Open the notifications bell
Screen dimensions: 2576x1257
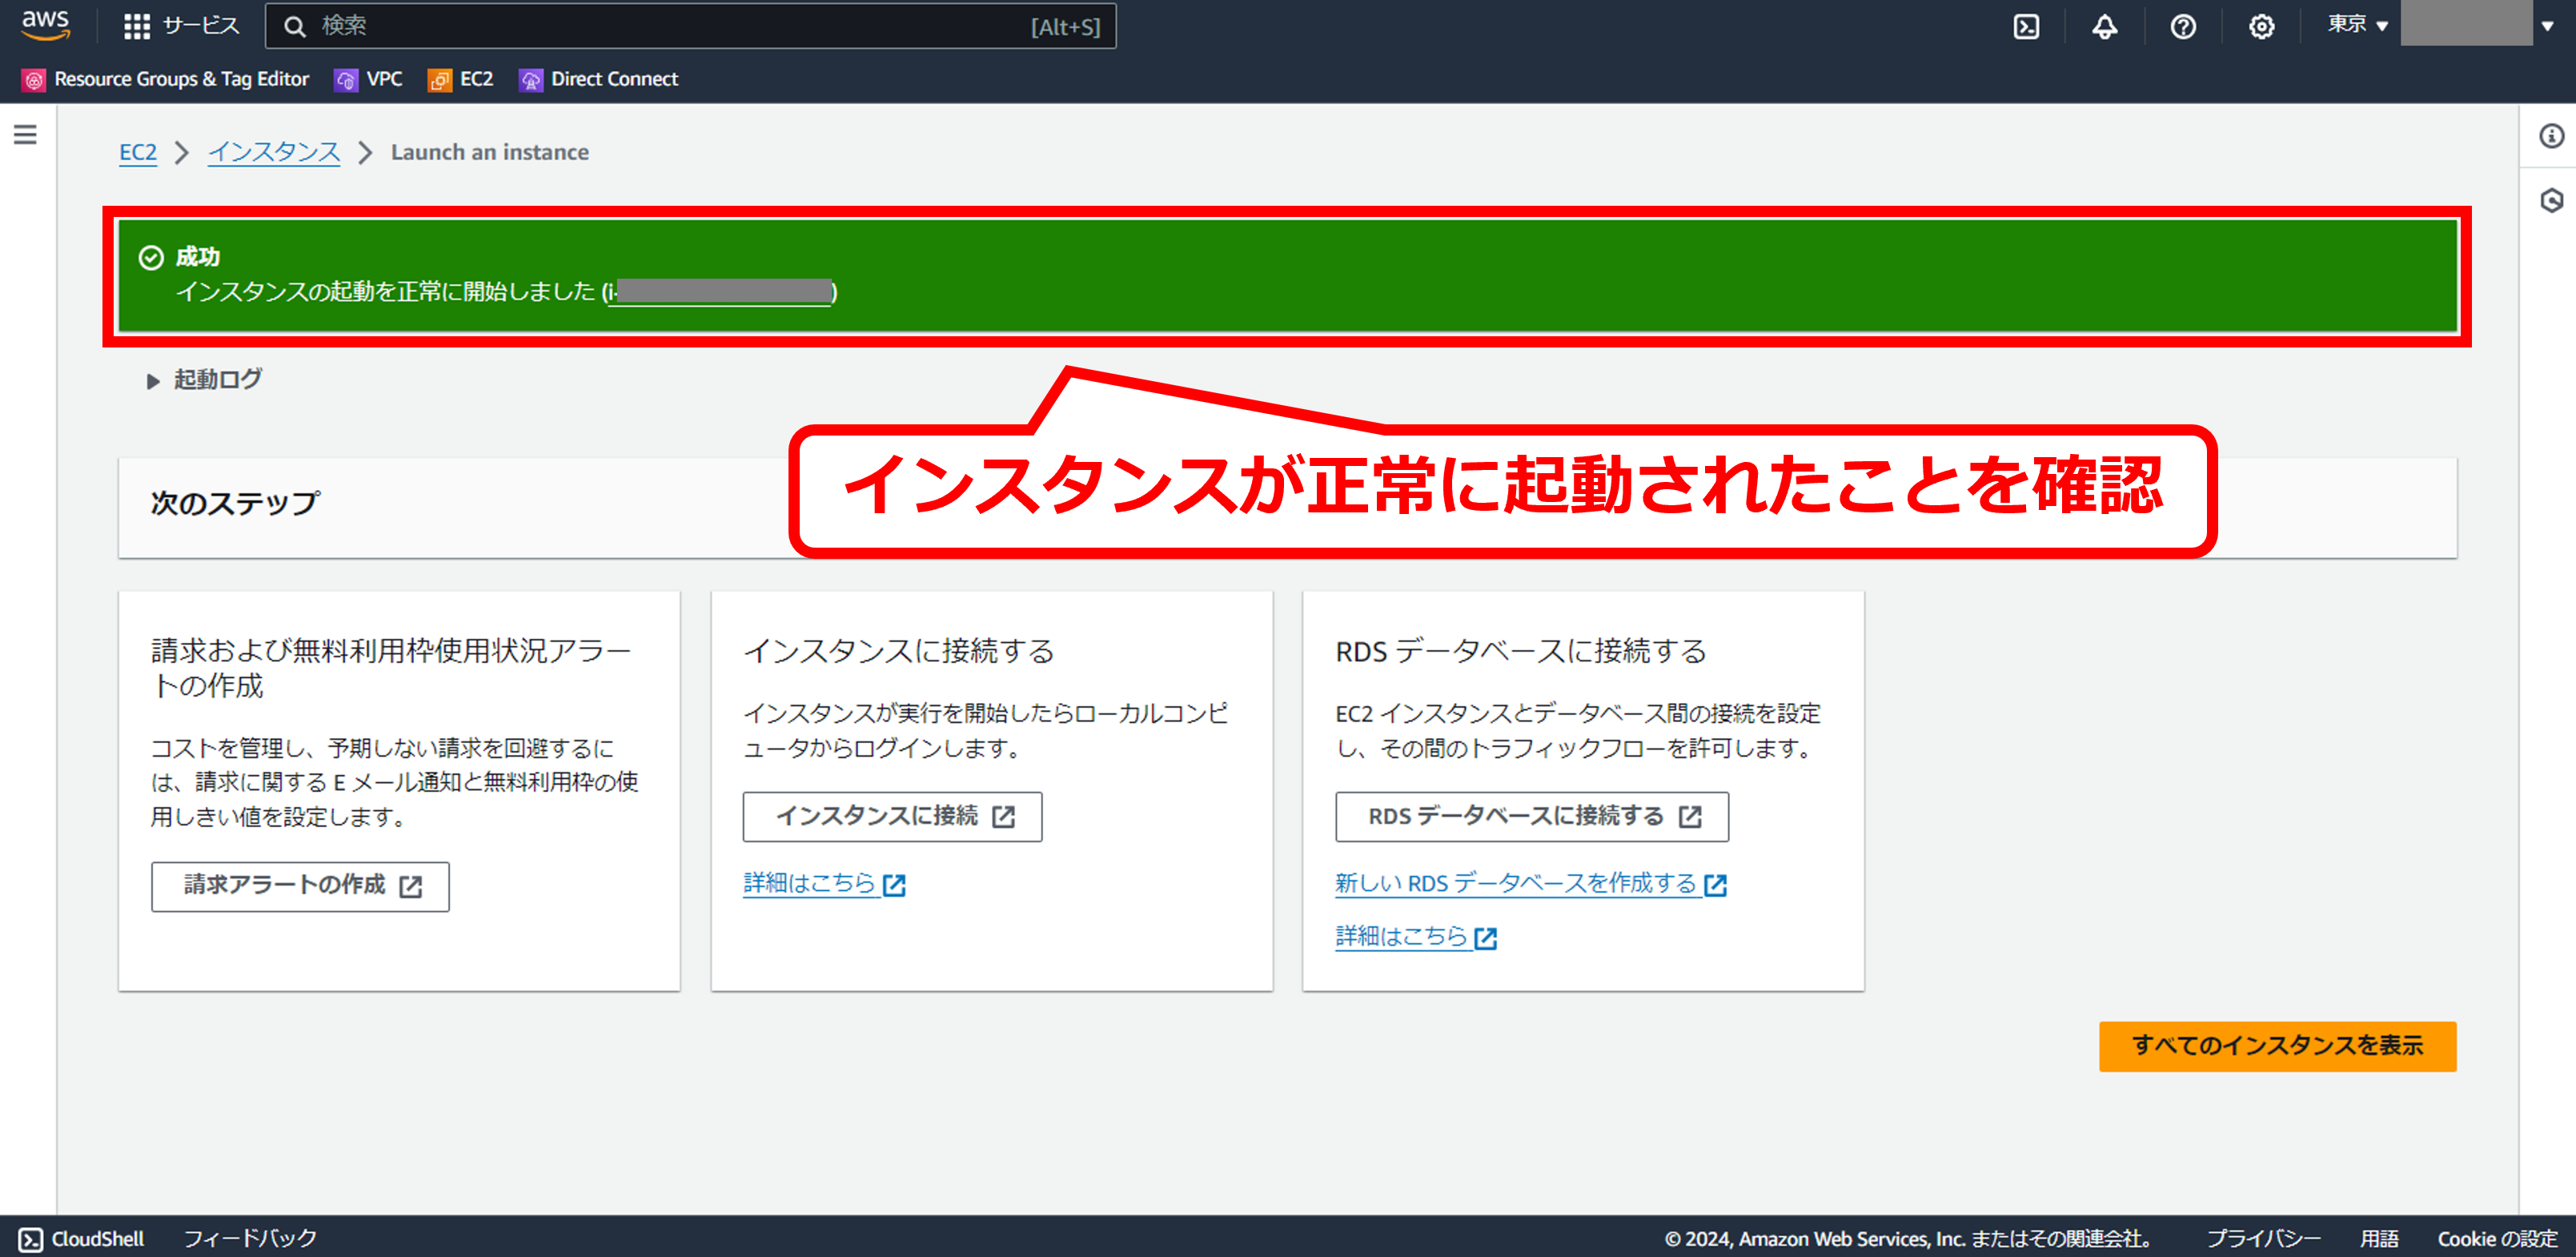point(2104,27)
